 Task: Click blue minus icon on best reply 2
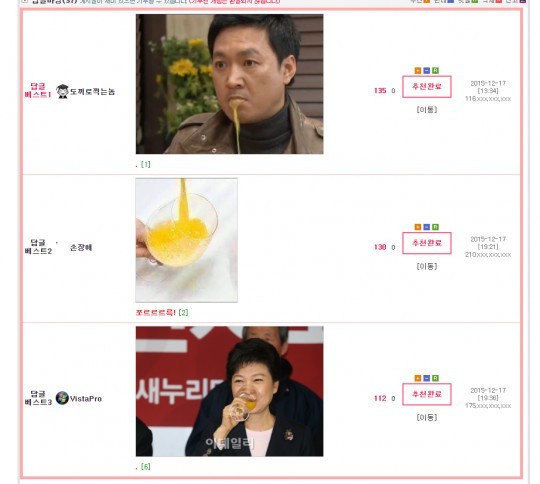click(x=426, y=227)
